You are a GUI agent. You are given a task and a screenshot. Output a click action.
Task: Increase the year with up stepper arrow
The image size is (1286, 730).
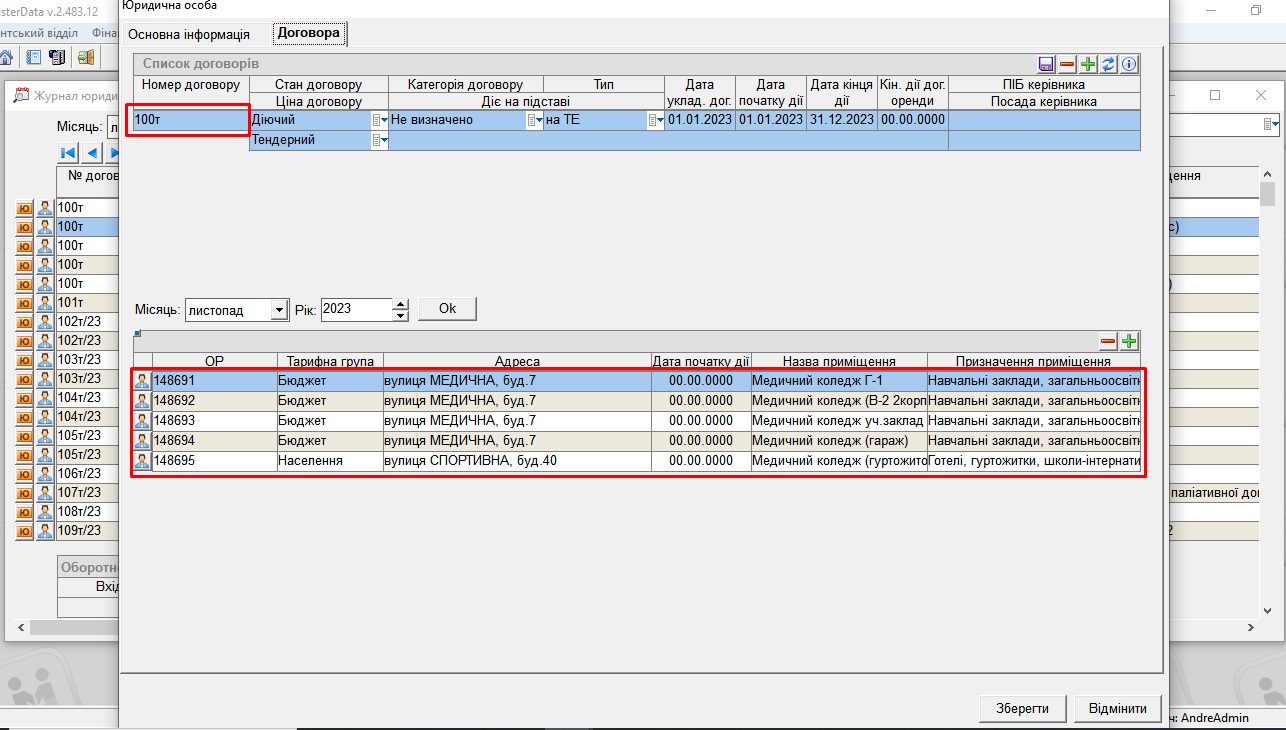point(401,304)
